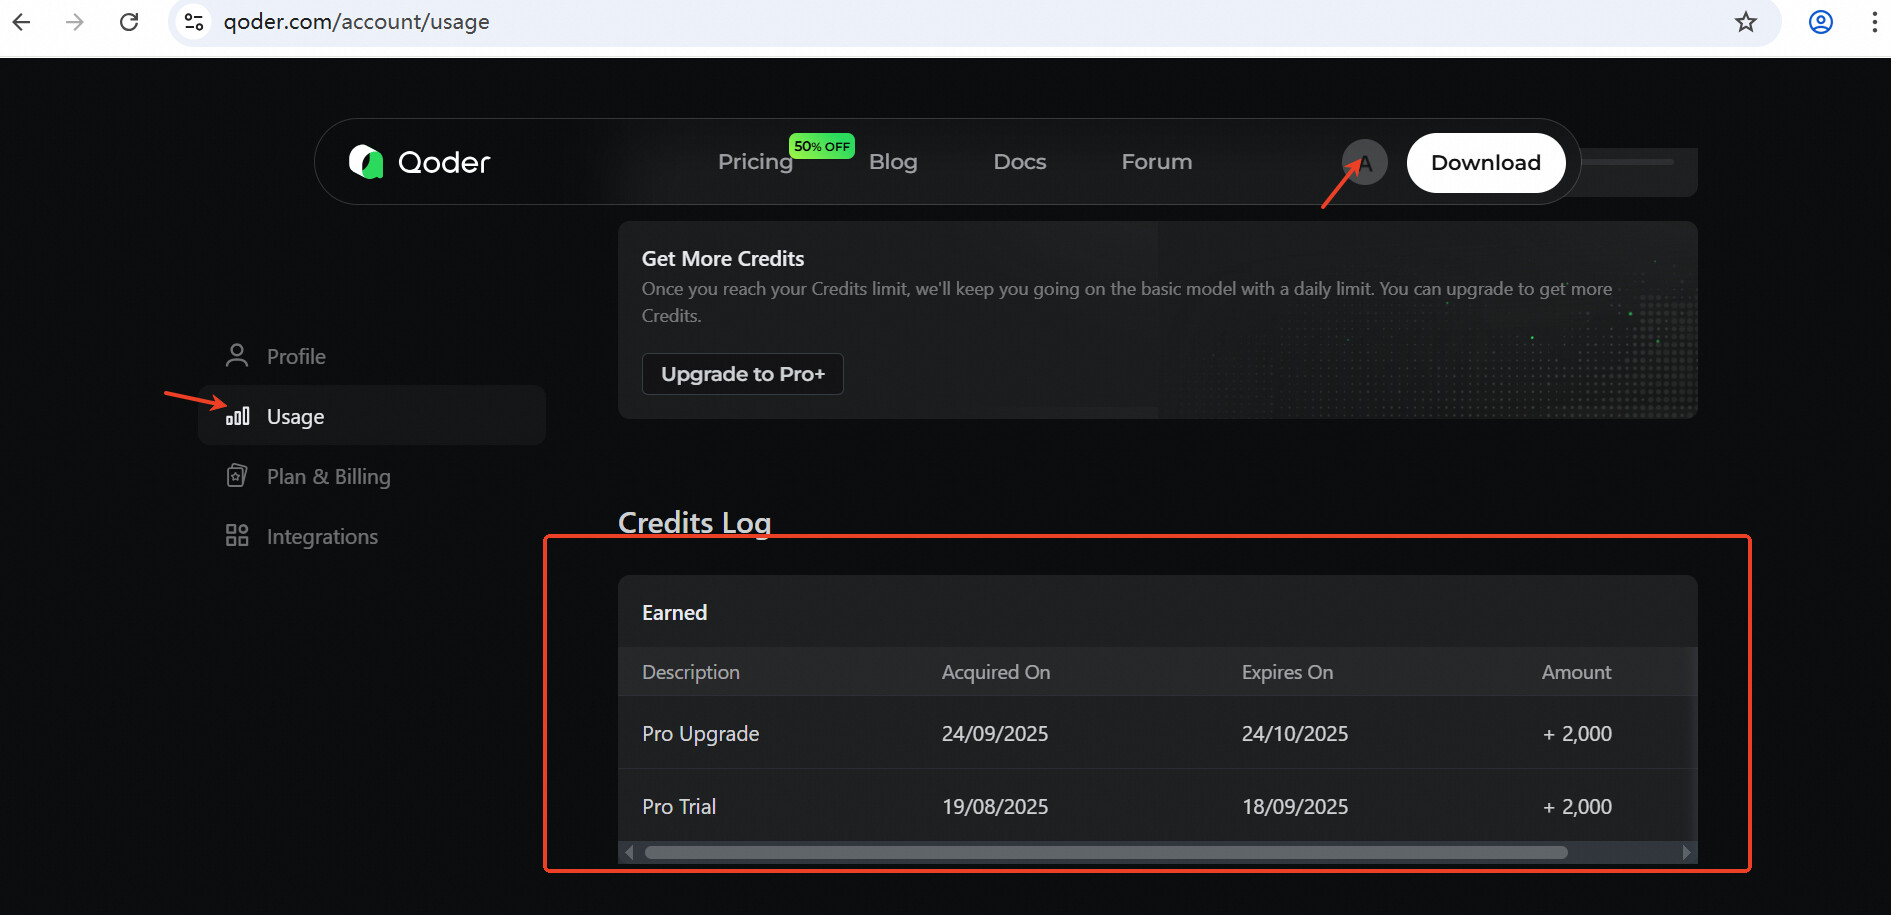Open Plan & Billing section

pos(372,476)
